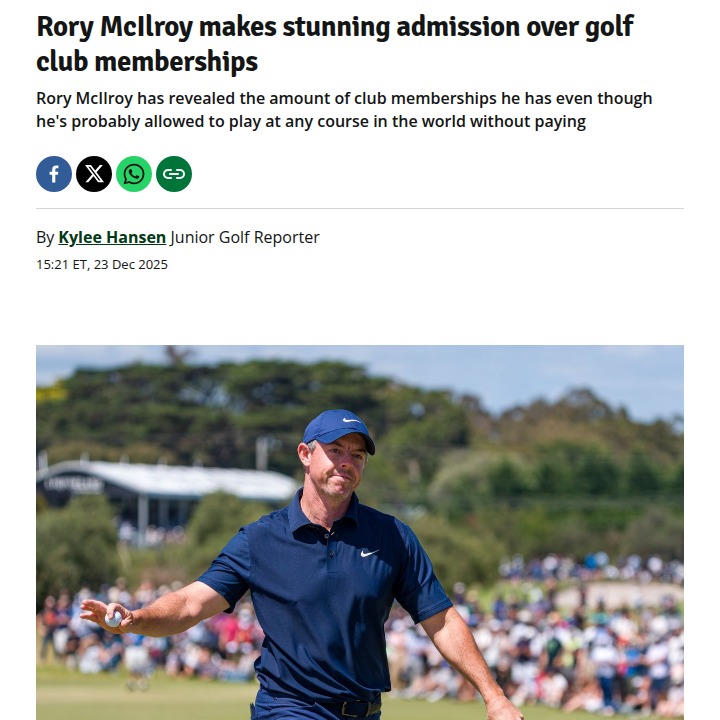The width and height of the screenshot is (720, 720).
Task: Click the "By" text before the author name
Action: click(45, 237)
